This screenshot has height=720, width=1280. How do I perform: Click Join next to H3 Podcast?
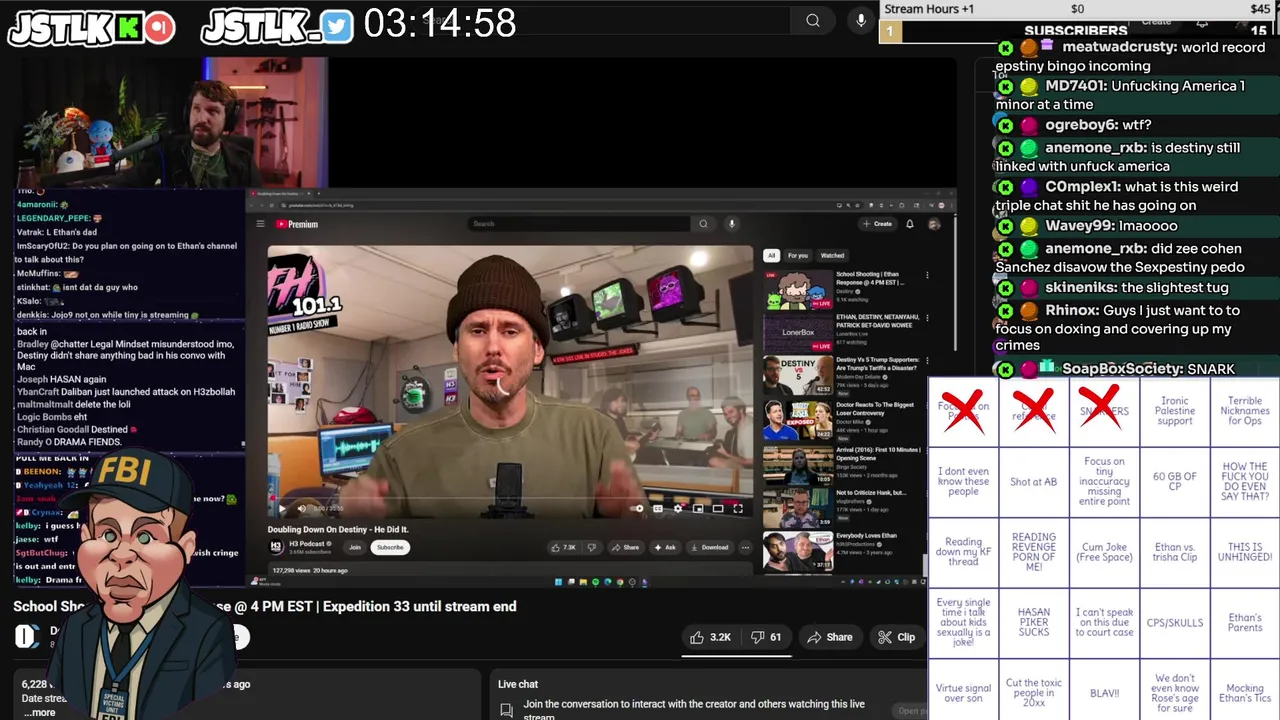coord(354,547)
